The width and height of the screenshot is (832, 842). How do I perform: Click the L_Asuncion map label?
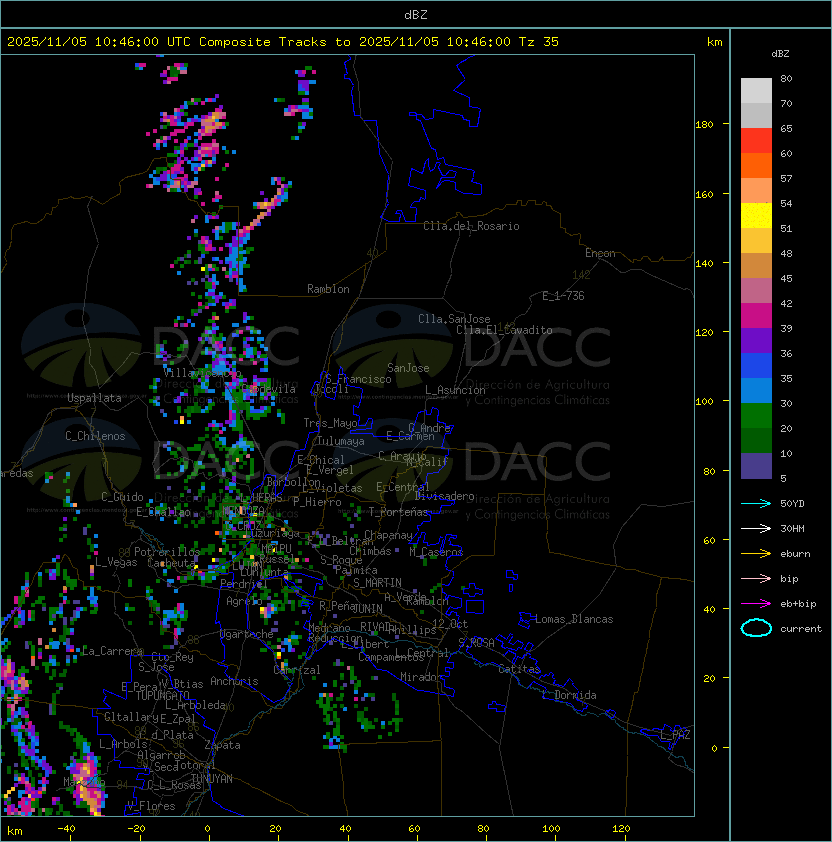pos(455,390)
